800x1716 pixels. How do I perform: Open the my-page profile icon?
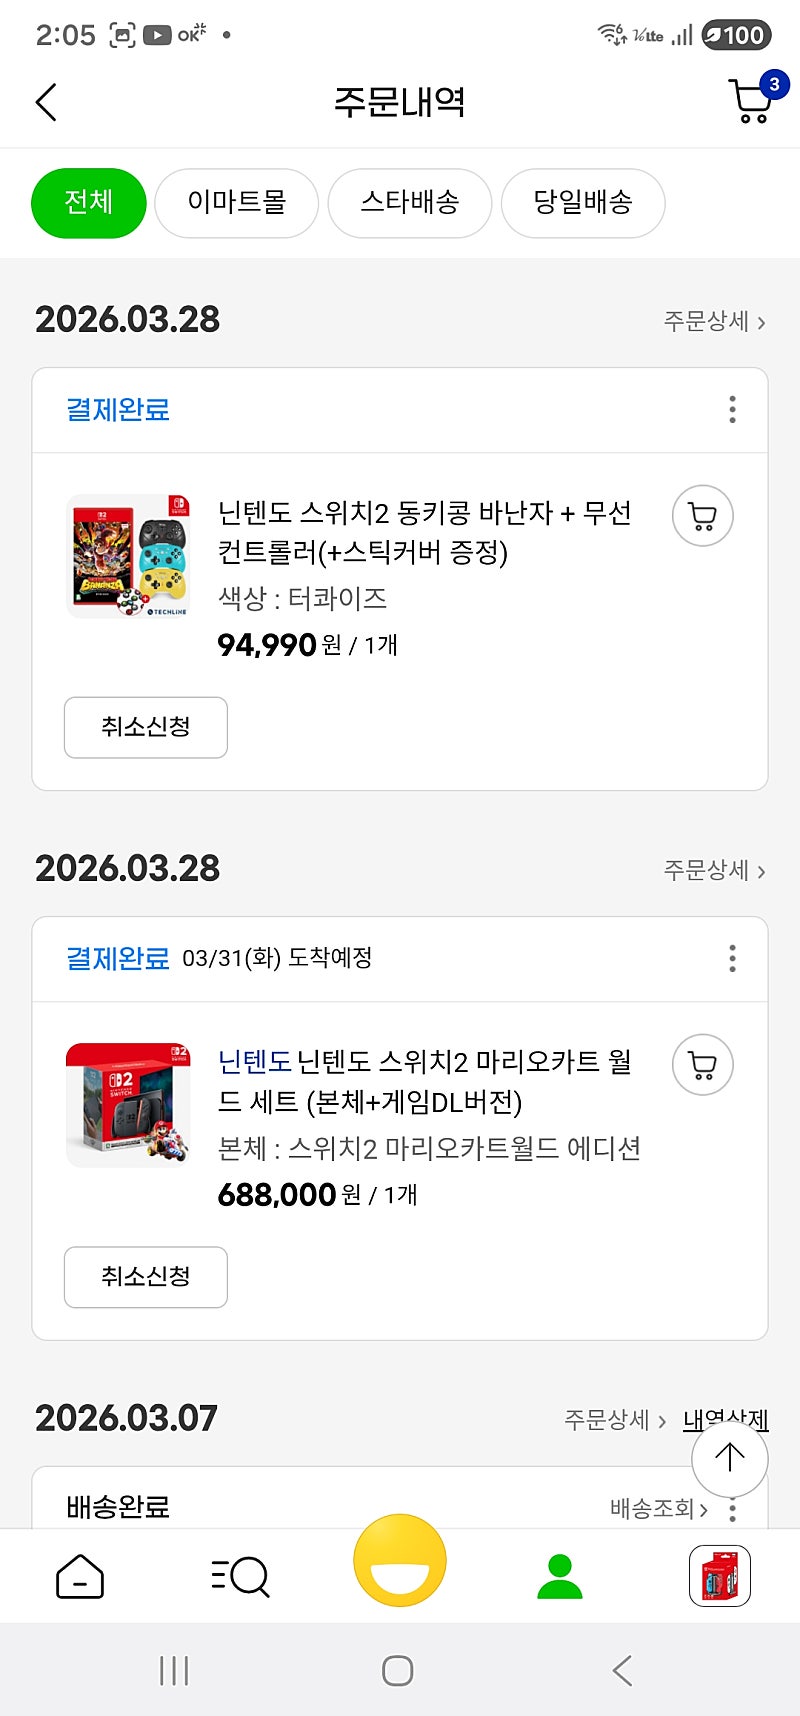(x=560, y=1577)
